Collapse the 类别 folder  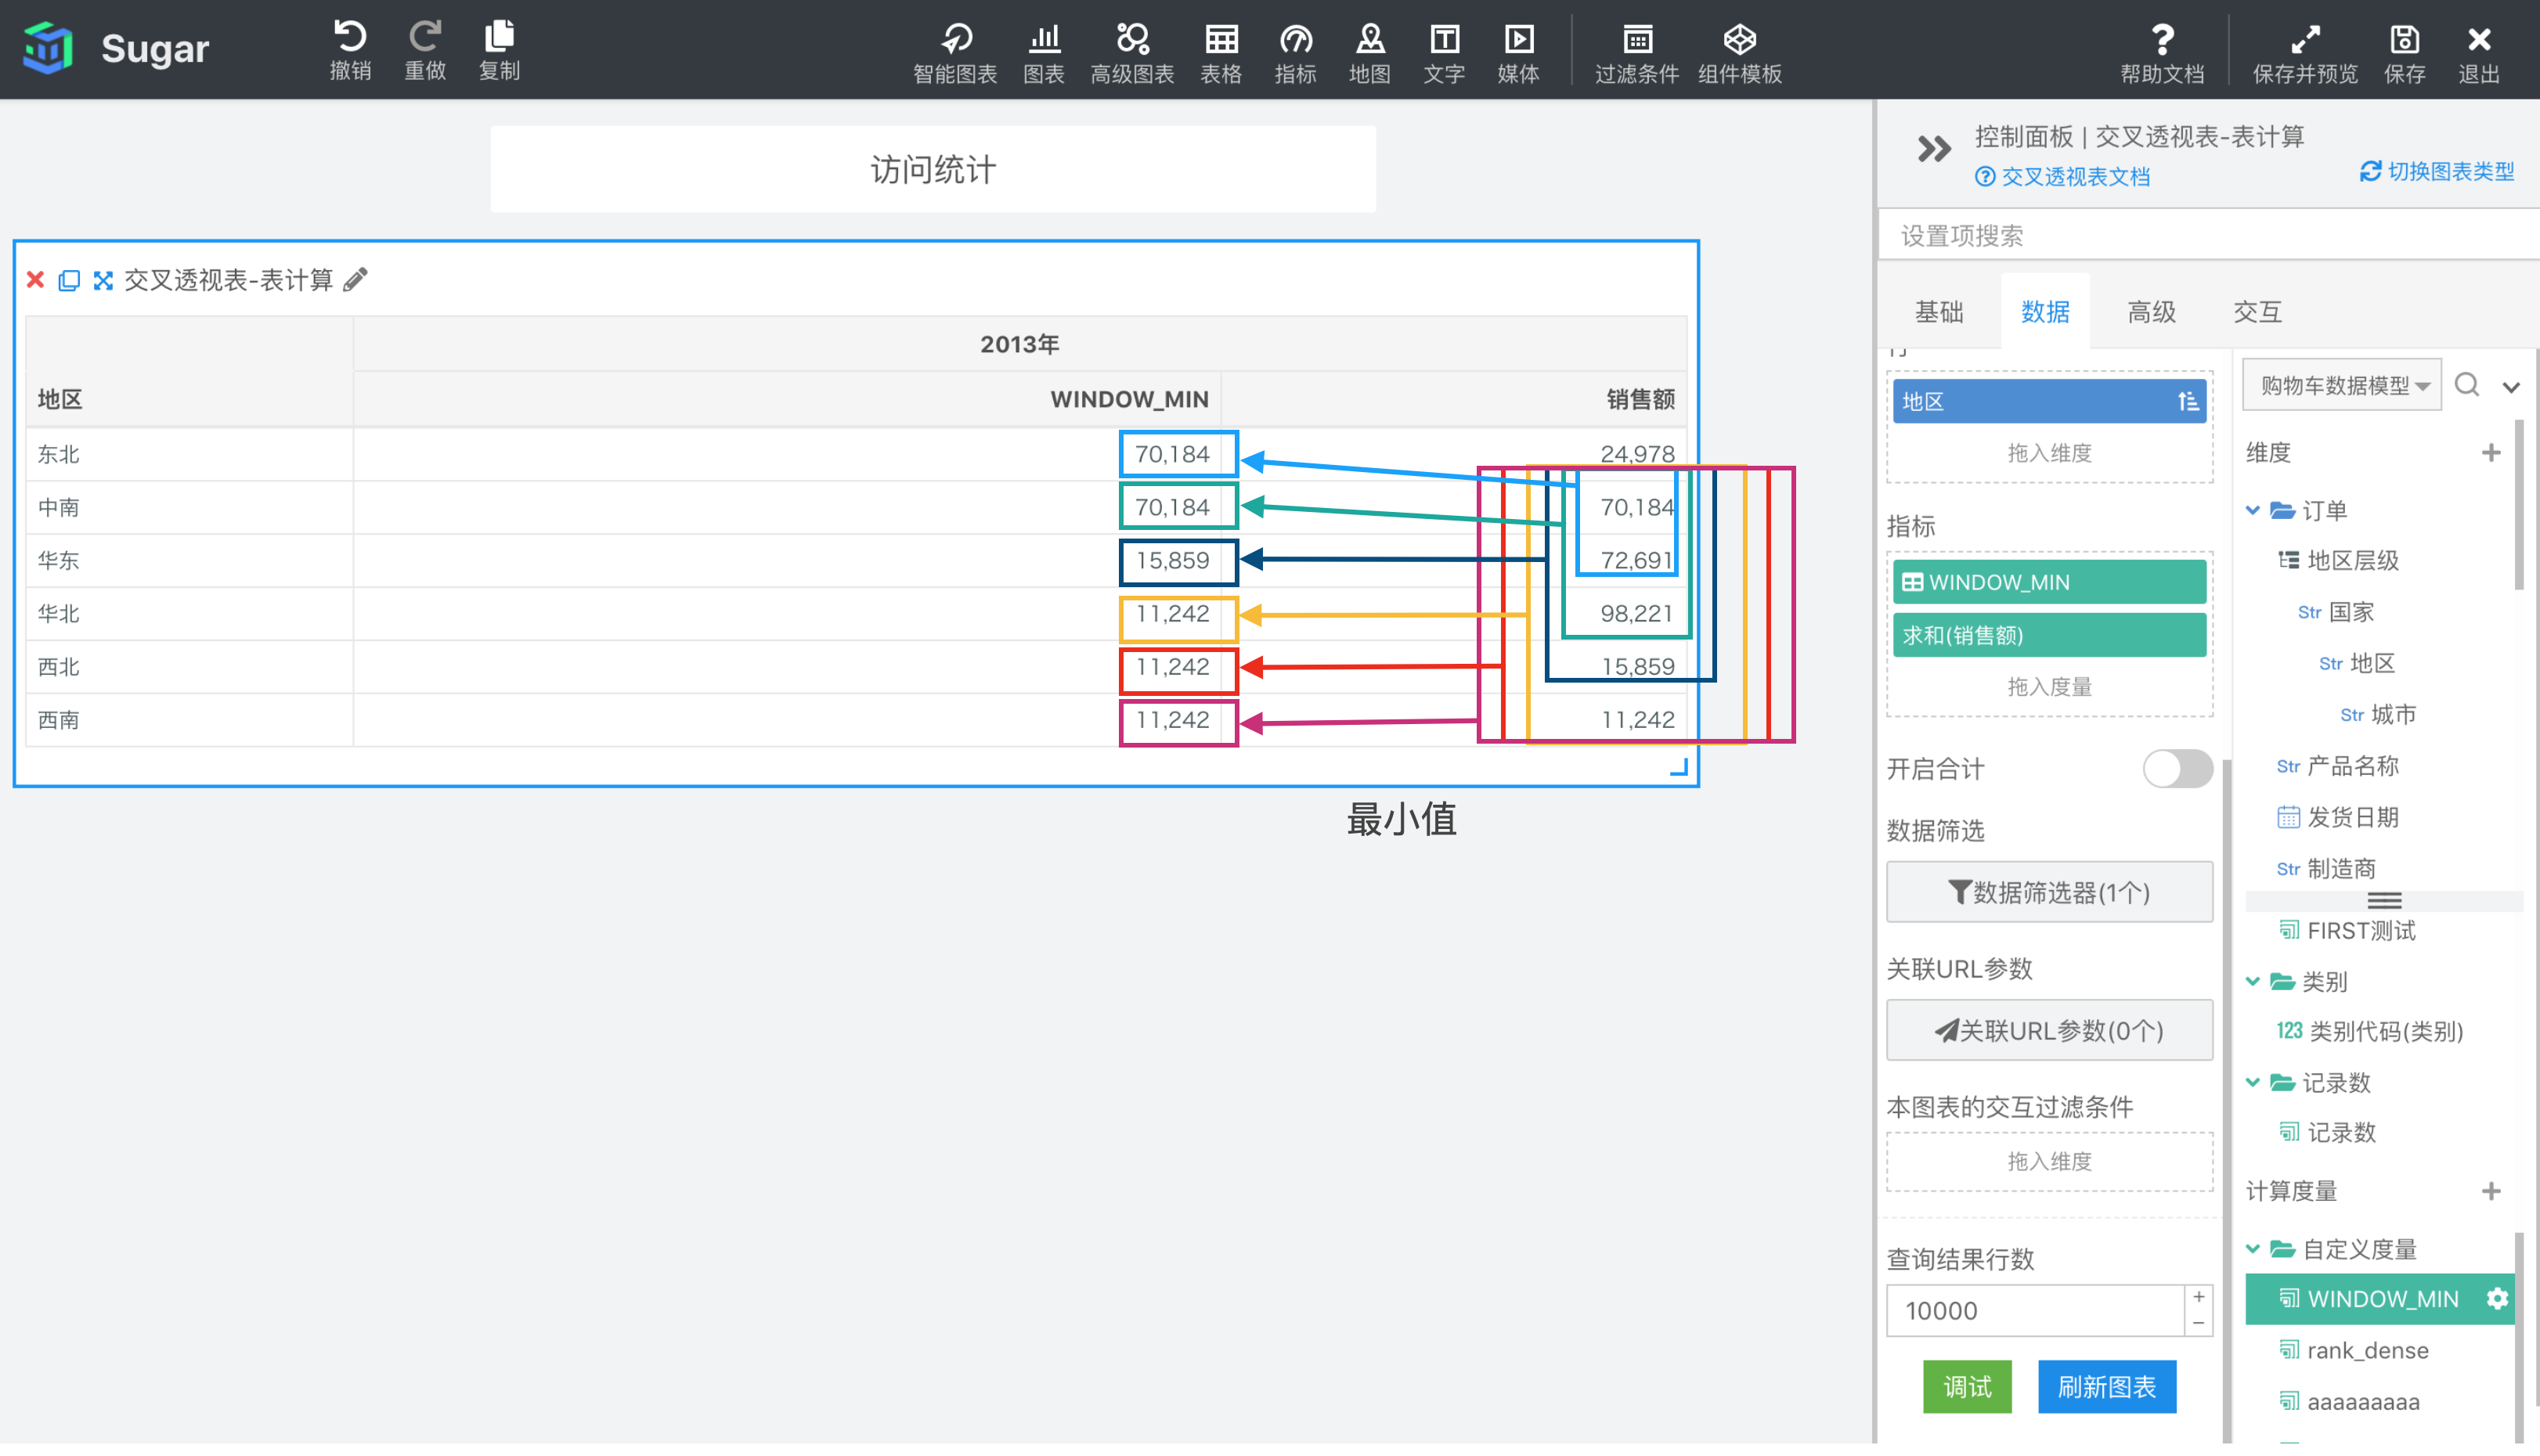click(x=2253, y=981)
